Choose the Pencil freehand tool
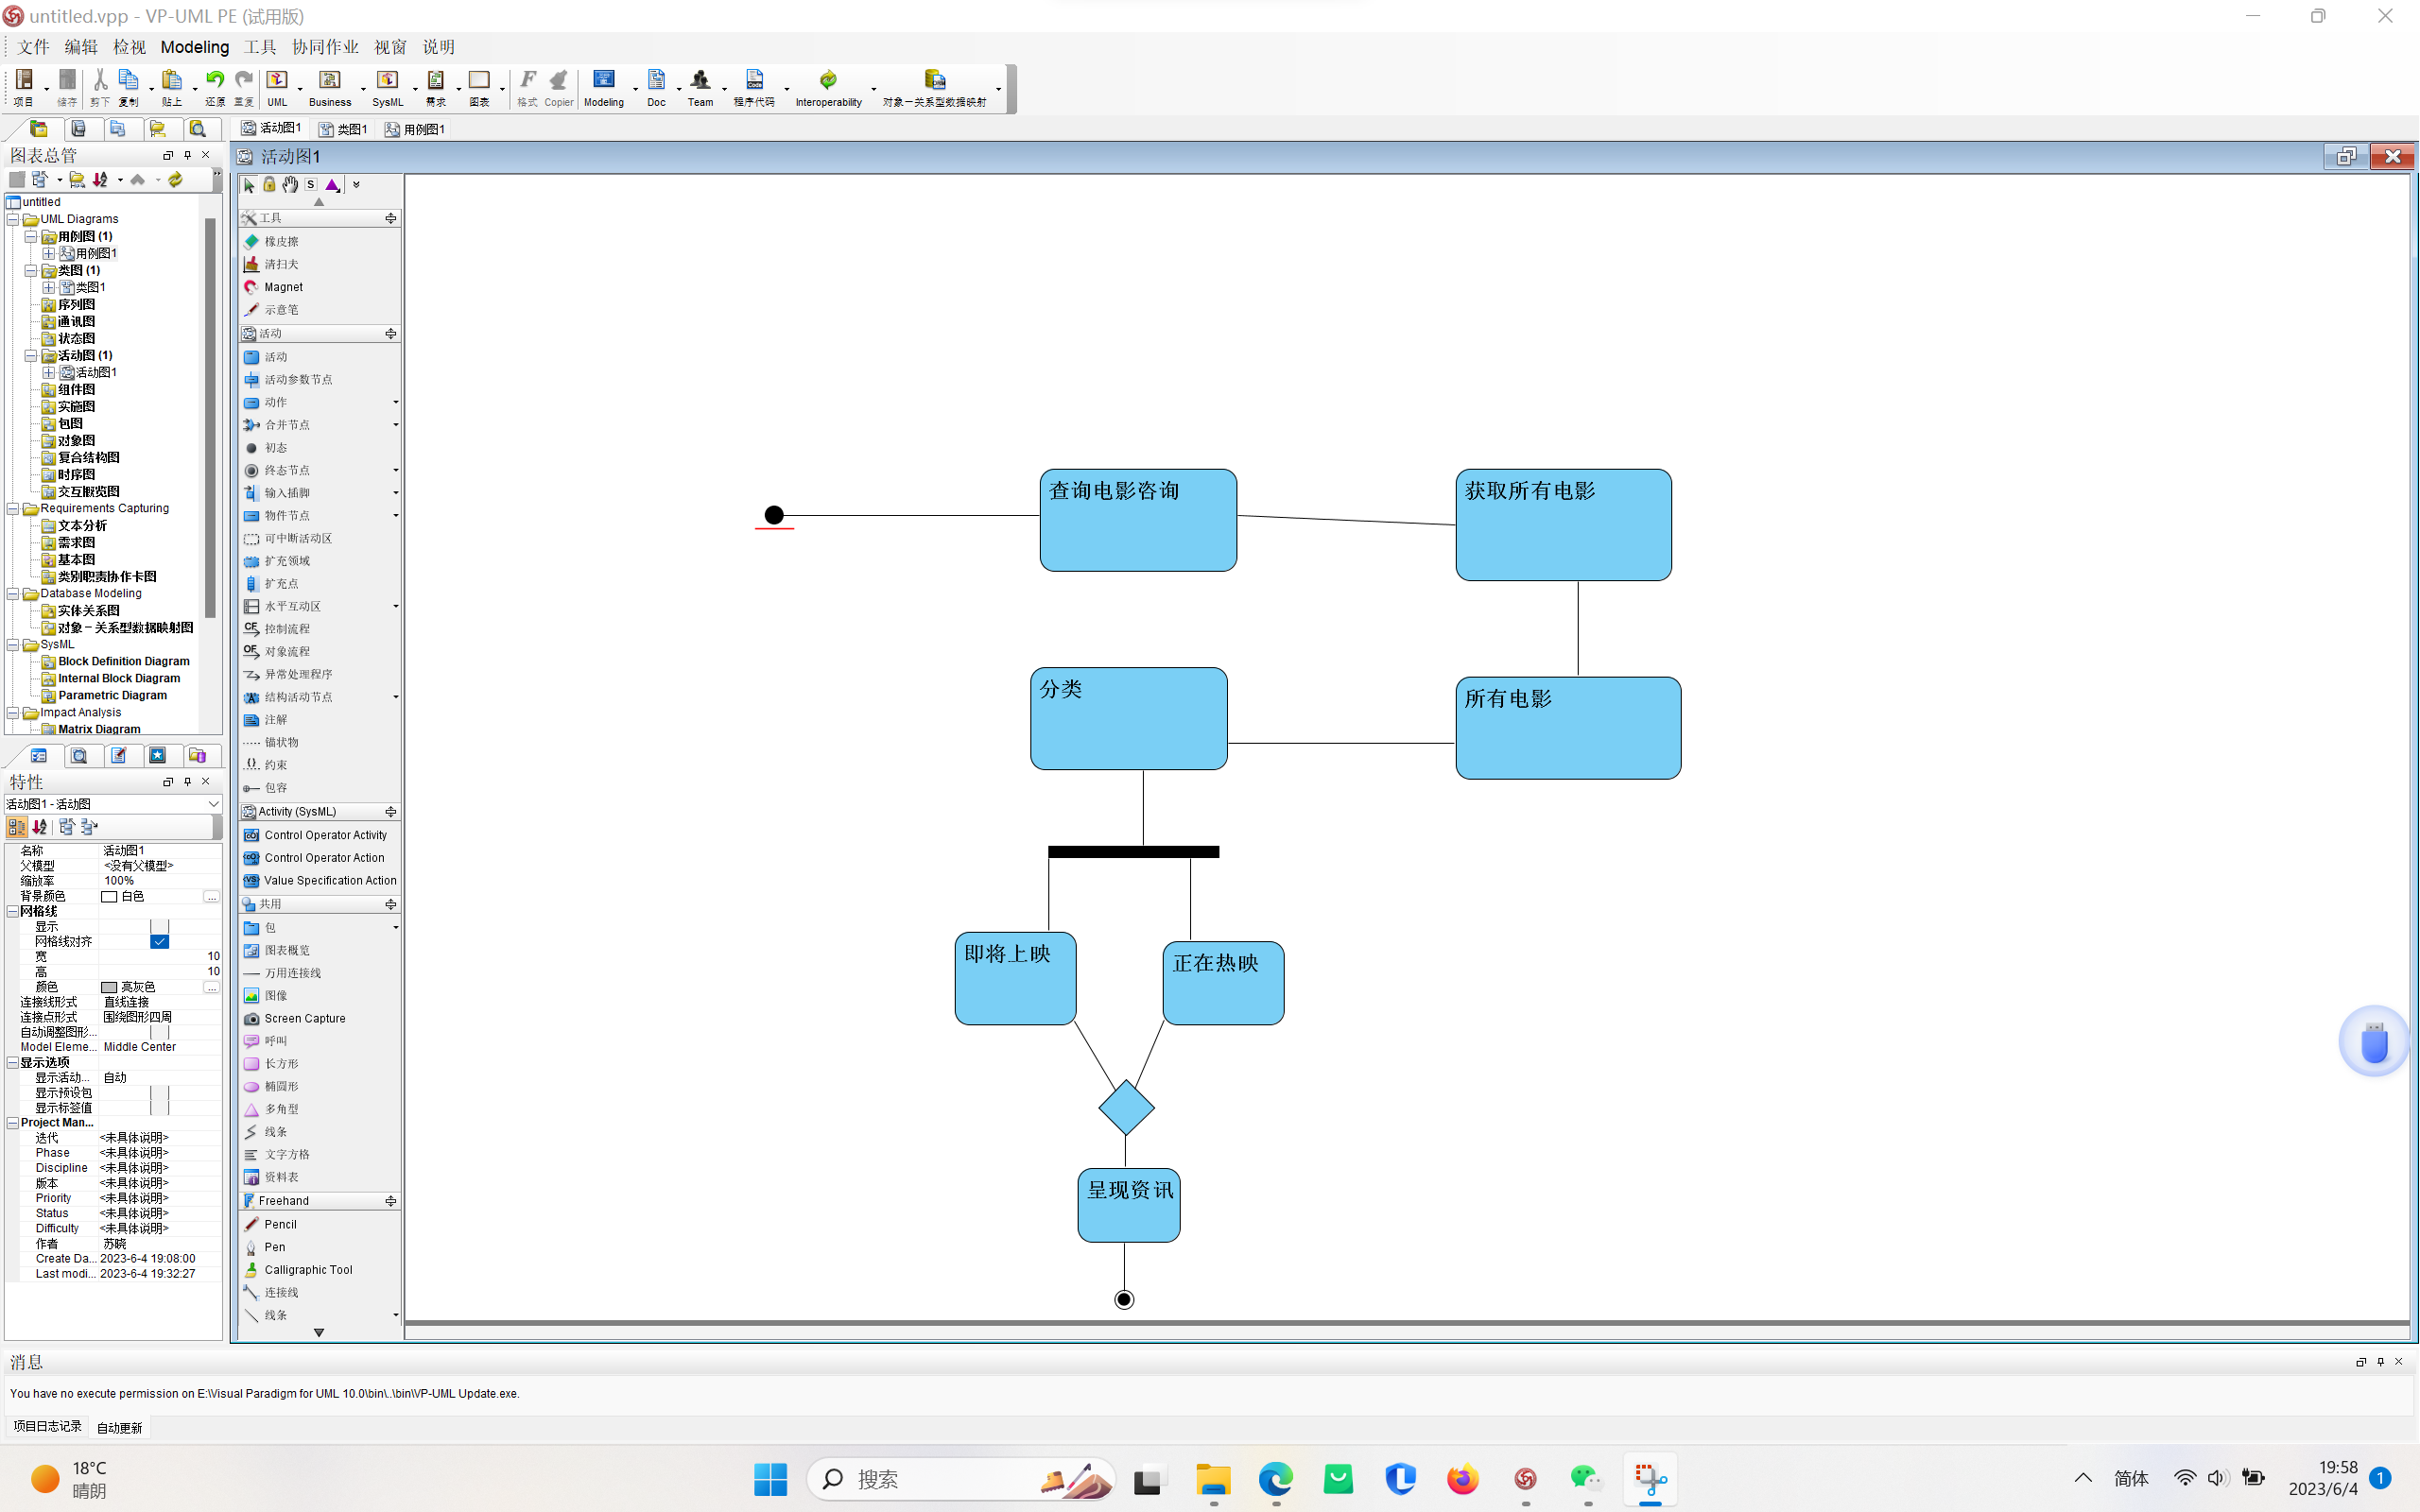The height and width of the screenshot is (1512, 2420). (x=280, y=1224)
